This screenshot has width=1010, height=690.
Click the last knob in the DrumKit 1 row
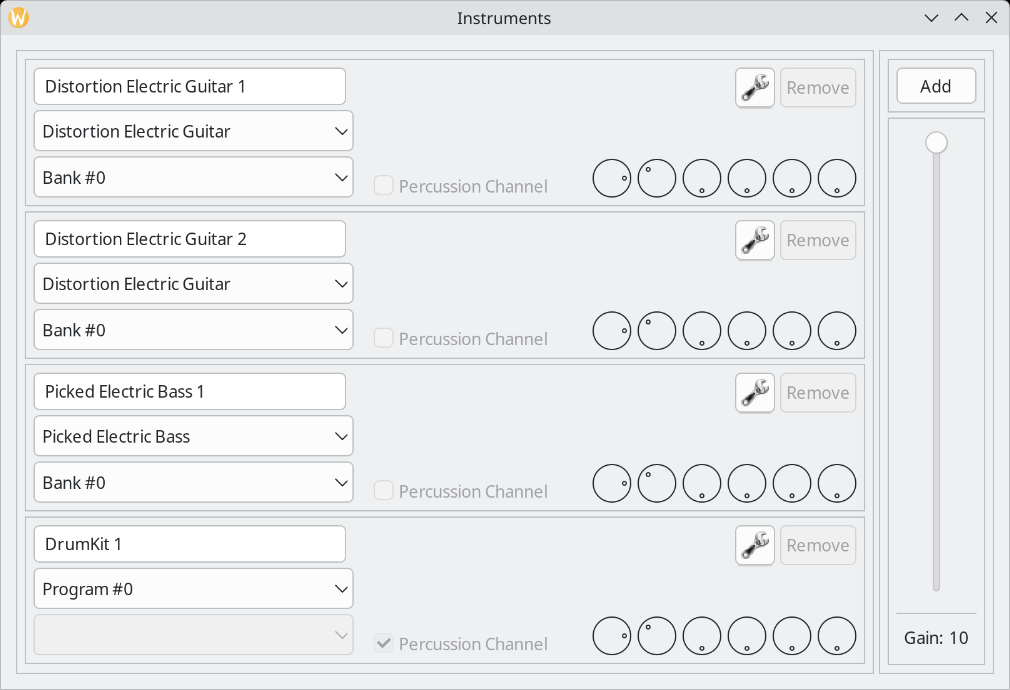(837, 636)
